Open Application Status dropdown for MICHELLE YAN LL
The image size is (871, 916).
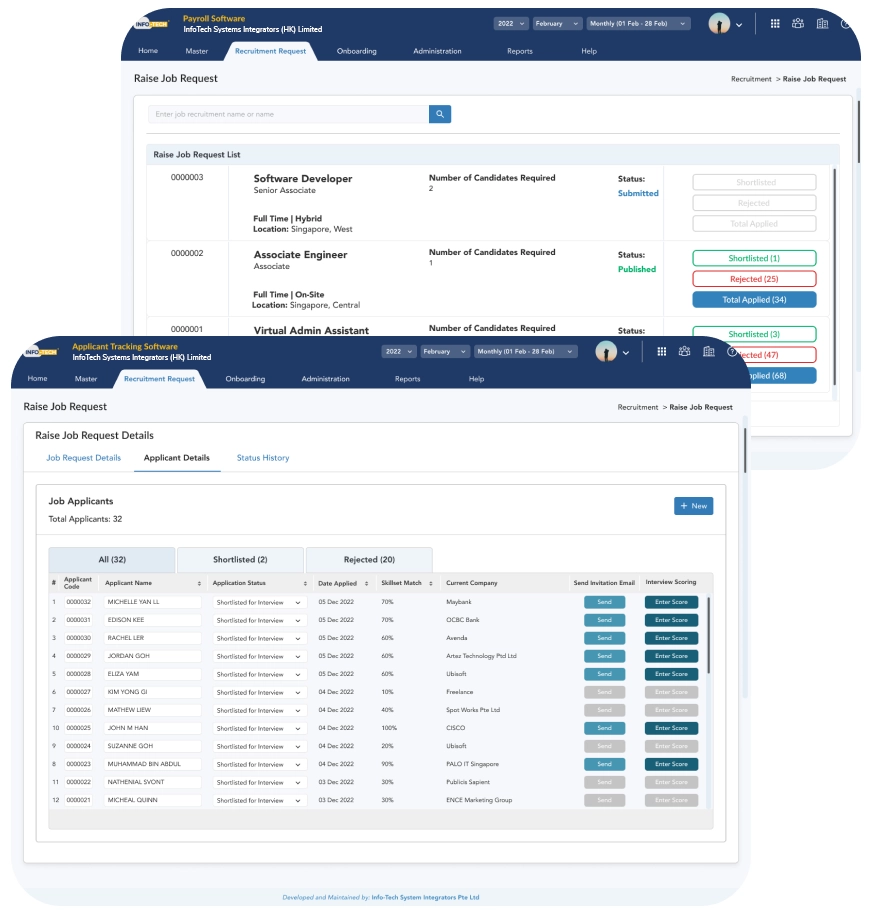pyautogui.click(x=258, y=602)
